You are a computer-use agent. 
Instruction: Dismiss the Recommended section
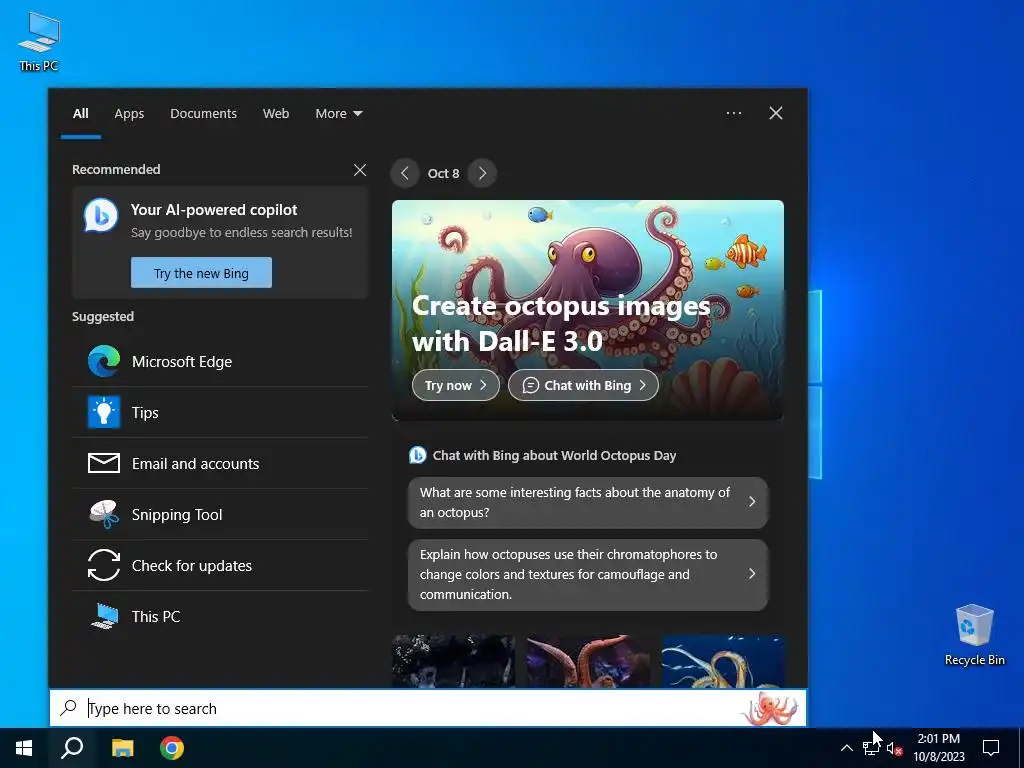360,170
